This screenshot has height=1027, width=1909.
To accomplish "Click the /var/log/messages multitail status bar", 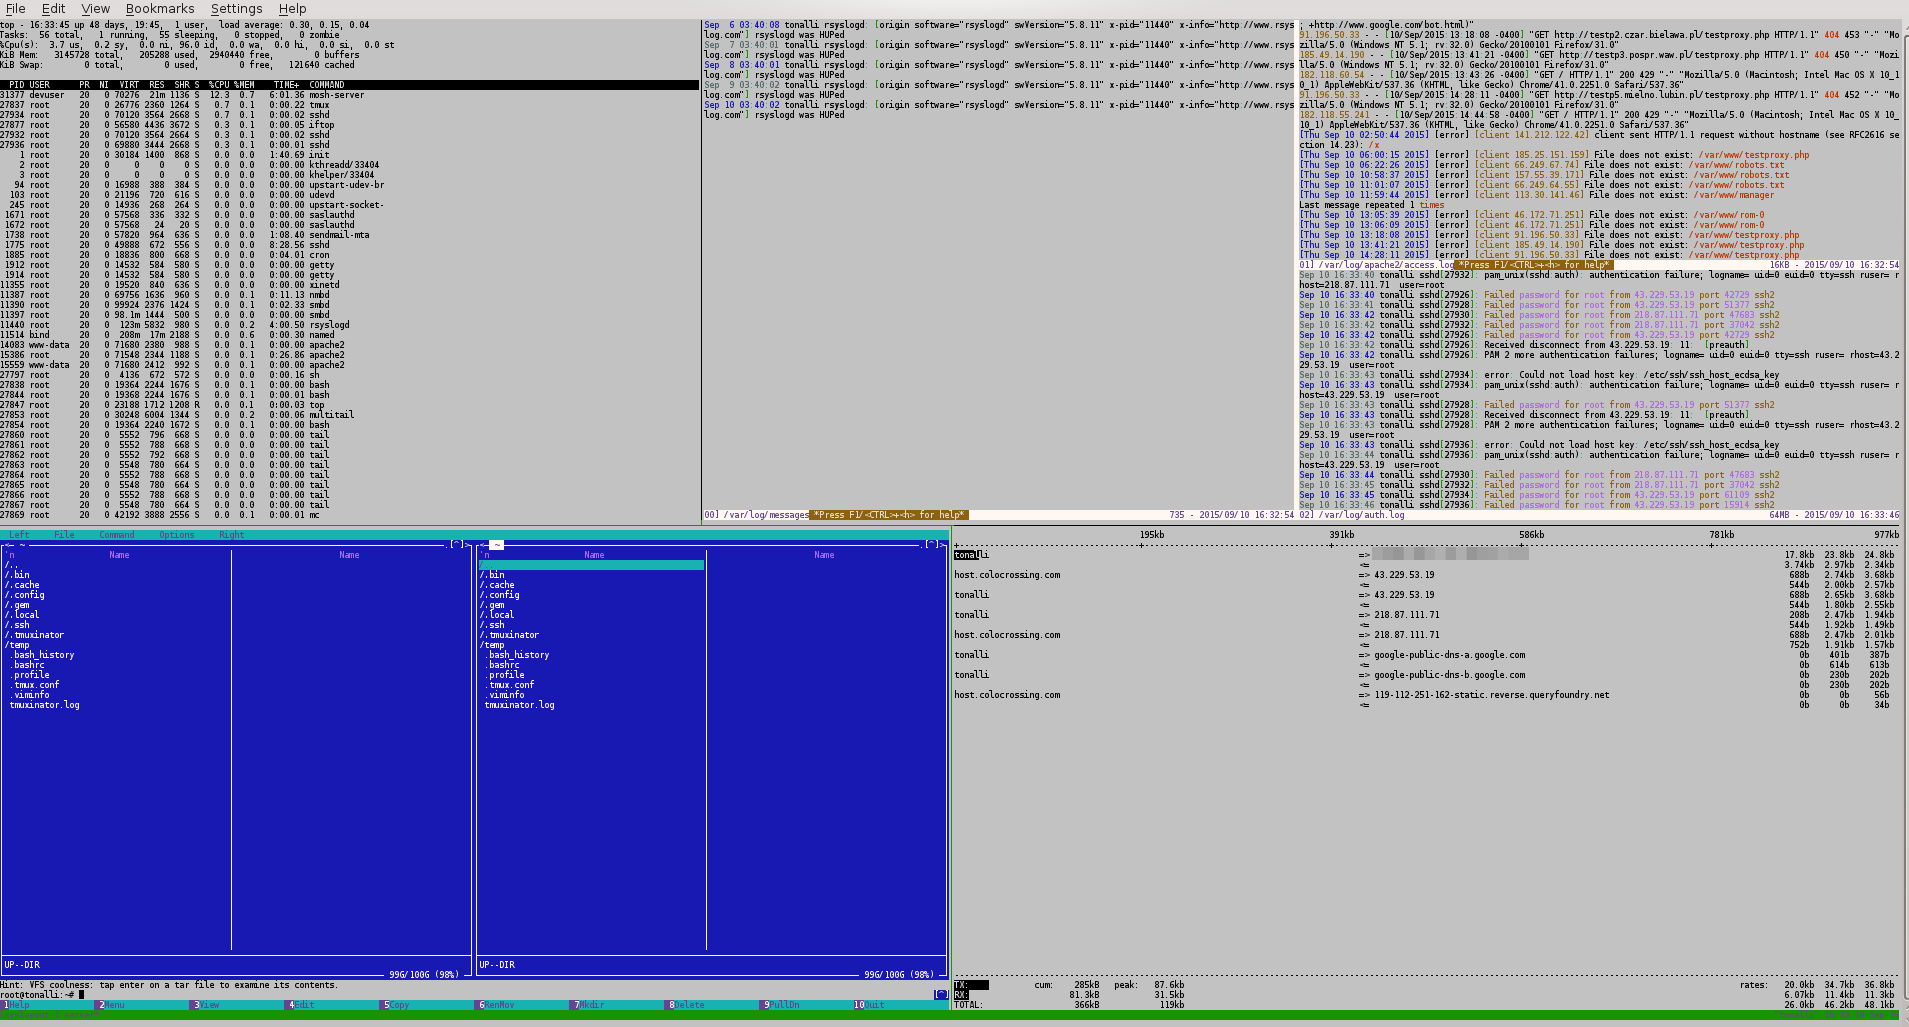I will (x=998, y=515).
